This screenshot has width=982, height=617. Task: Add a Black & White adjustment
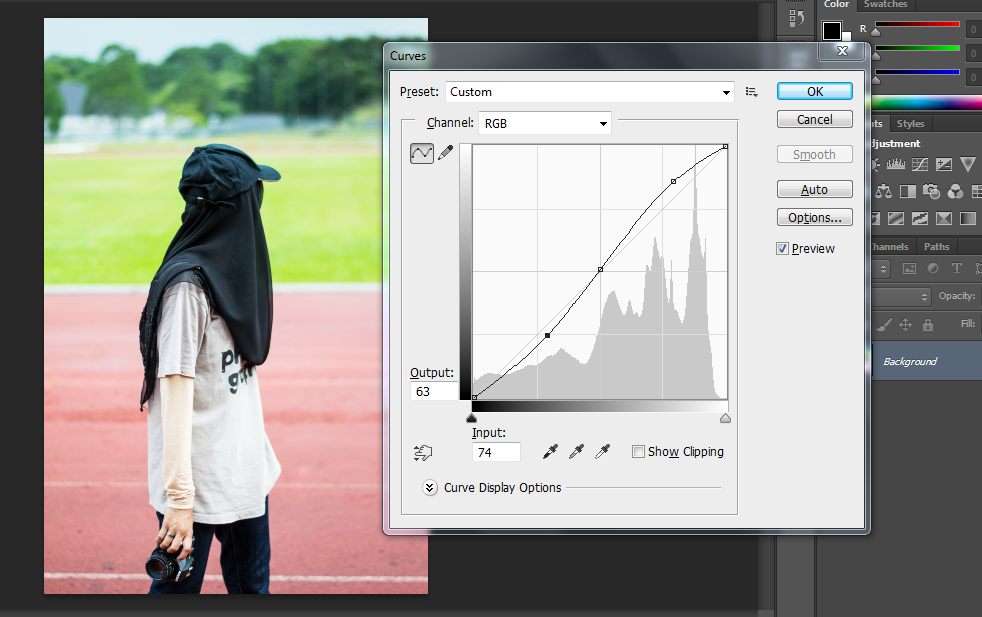907,191
